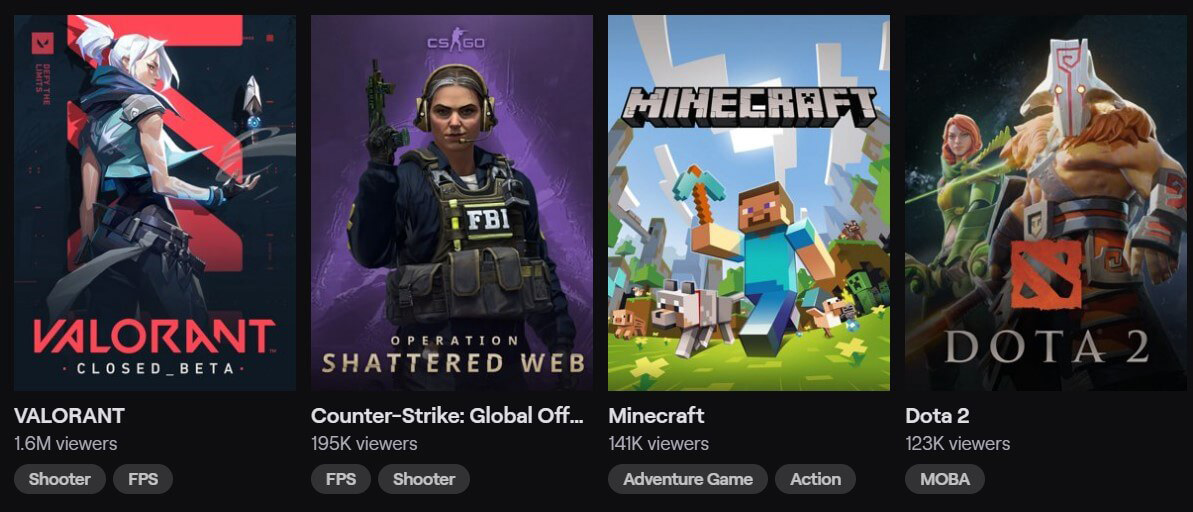The image size is (1193, 512).
Task: Filter by the Adventure Game tag
Action: click(688, 479)
